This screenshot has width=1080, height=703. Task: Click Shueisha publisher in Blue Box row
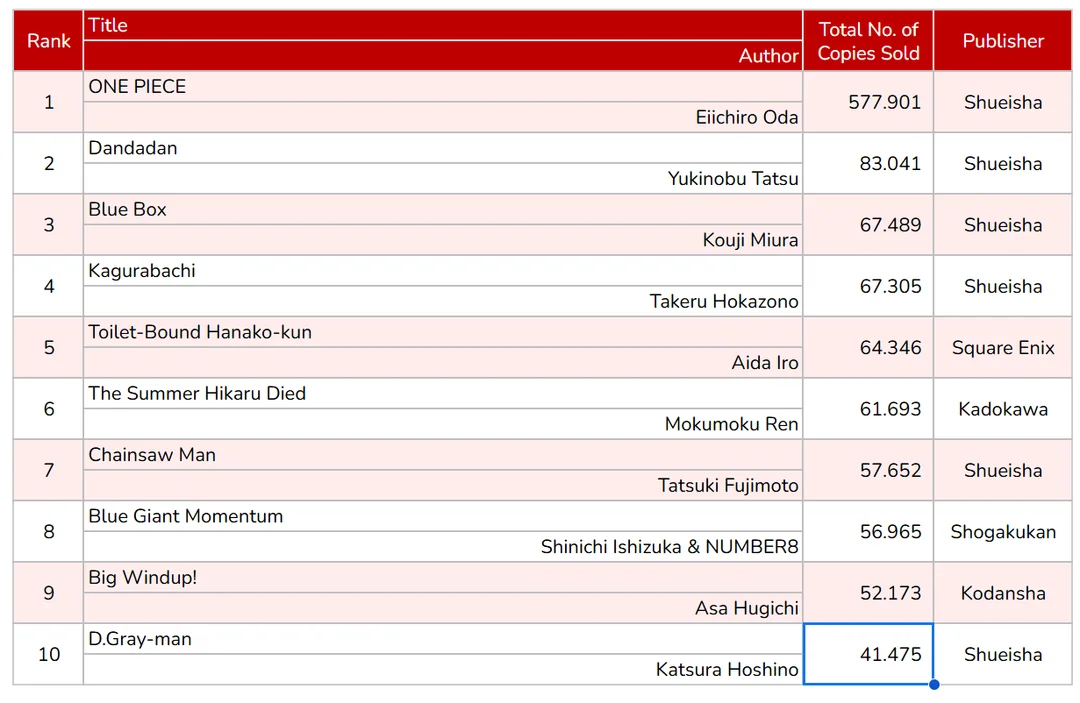[1003, 224]
